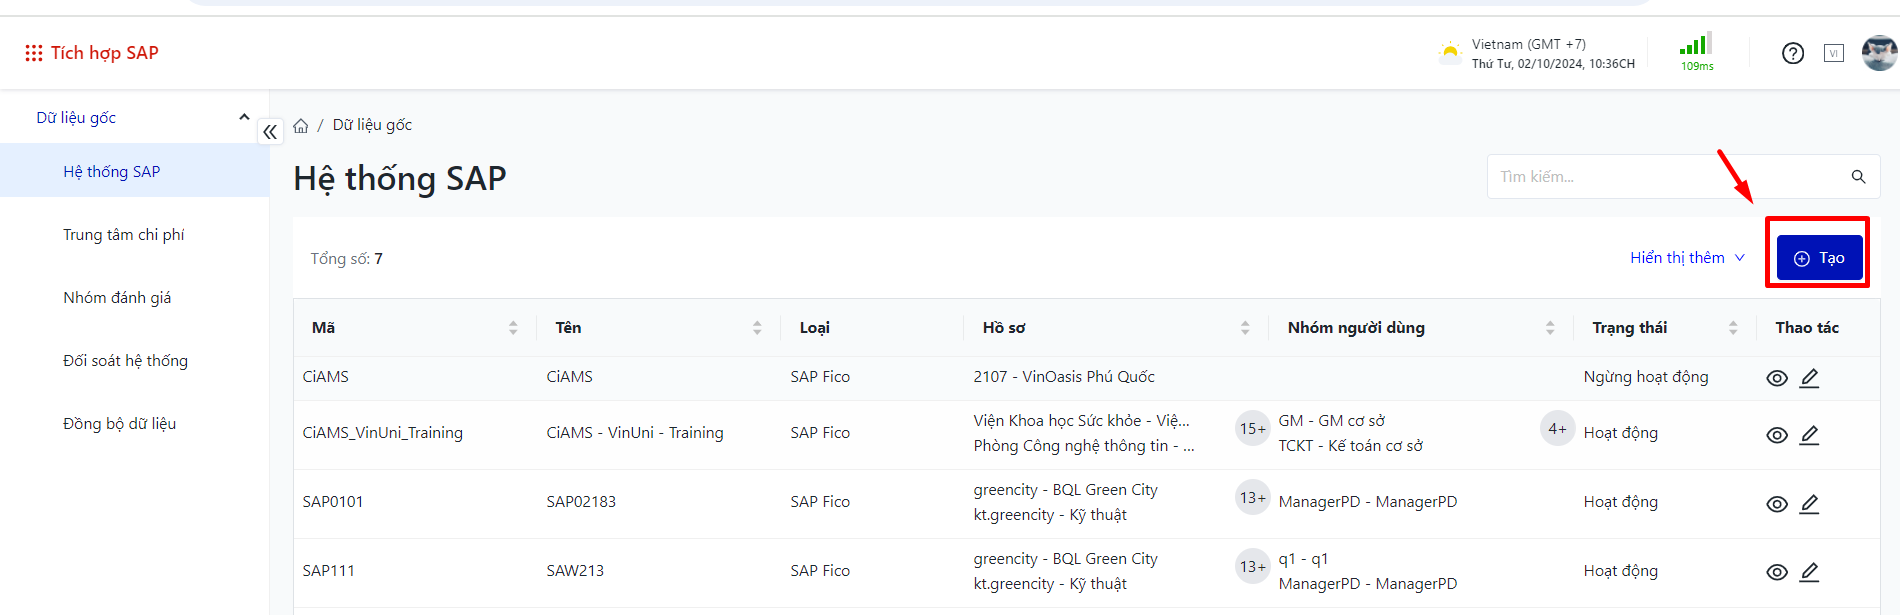View details of SAP0101 row
Image resolution: width=1900 pixels, height=615 pixels.
point(1777,504)
